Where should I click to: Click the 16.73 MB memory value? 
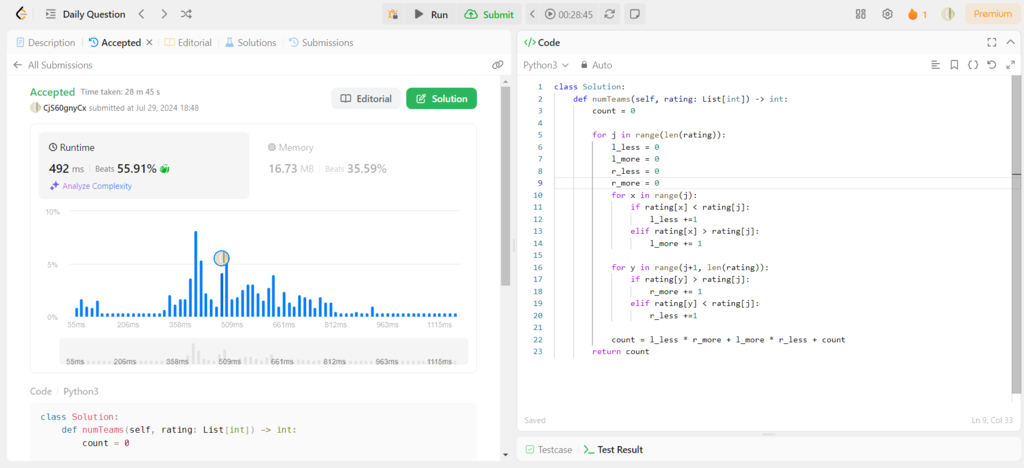291,169
